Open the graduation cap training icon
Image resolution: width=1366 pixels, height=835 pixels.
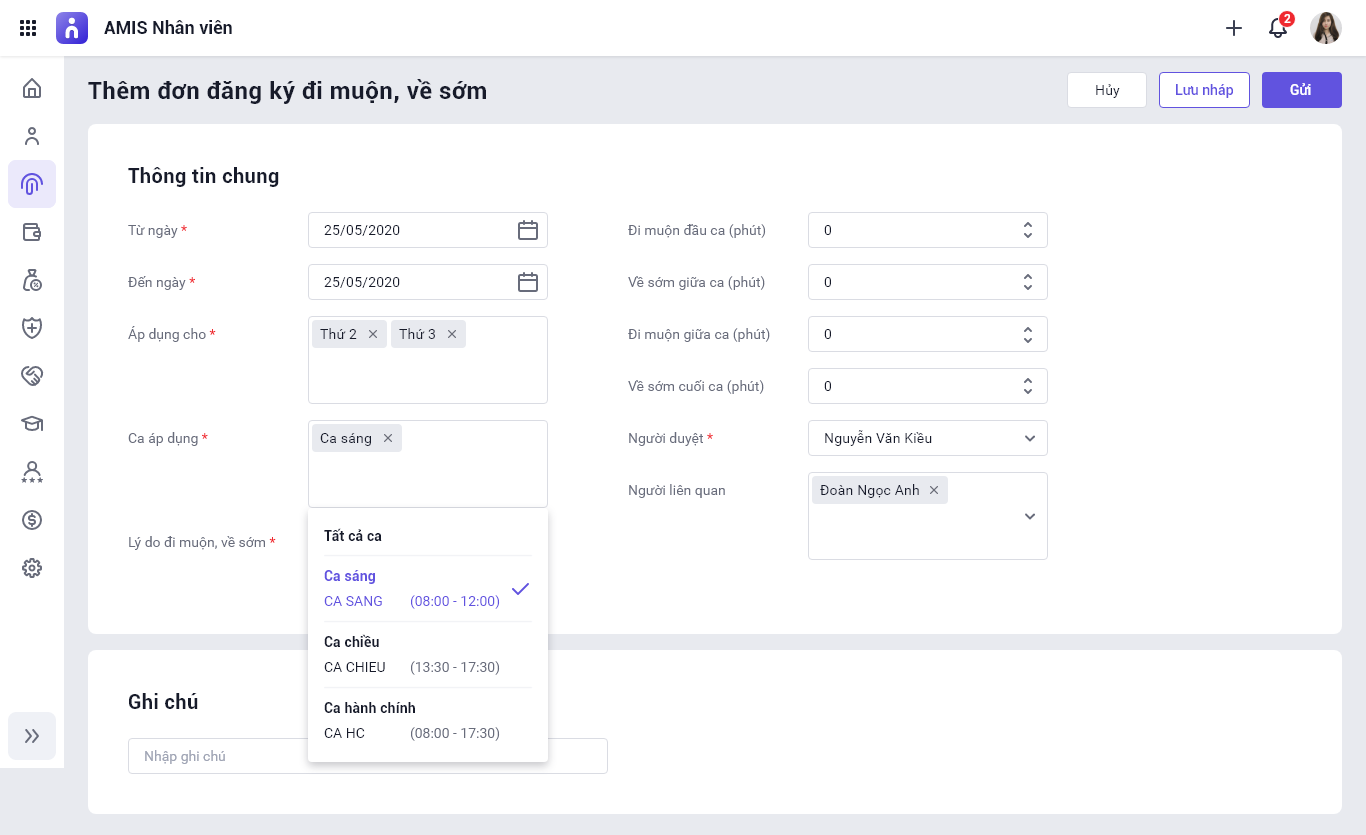[x=32, y=424]
